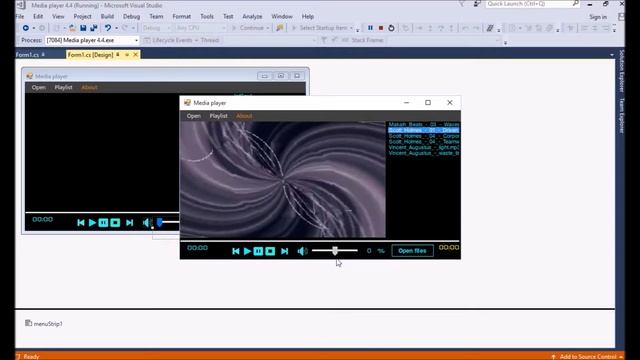Select the Vincent_Augustus light.mp3 playlist entry
This screenshot has height=360, width=640.
[x=424, y=147]
